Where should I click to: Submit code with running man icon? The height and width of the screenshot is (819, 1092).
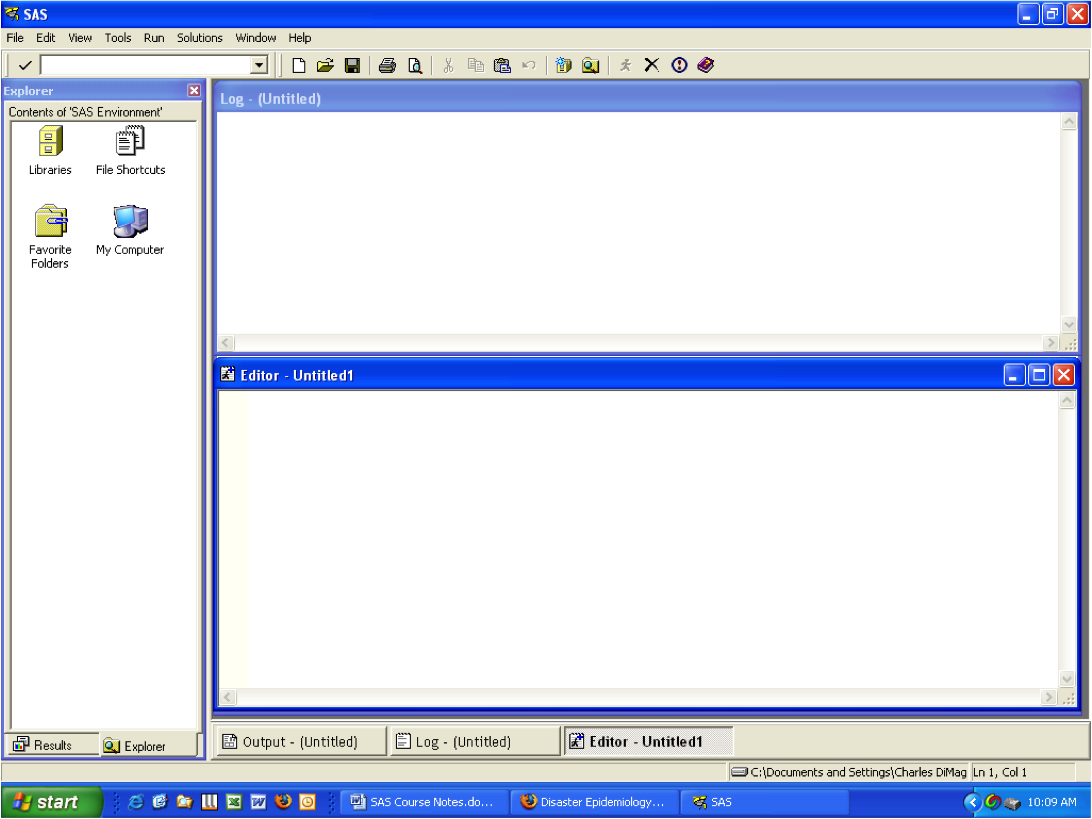coord(625,65)
